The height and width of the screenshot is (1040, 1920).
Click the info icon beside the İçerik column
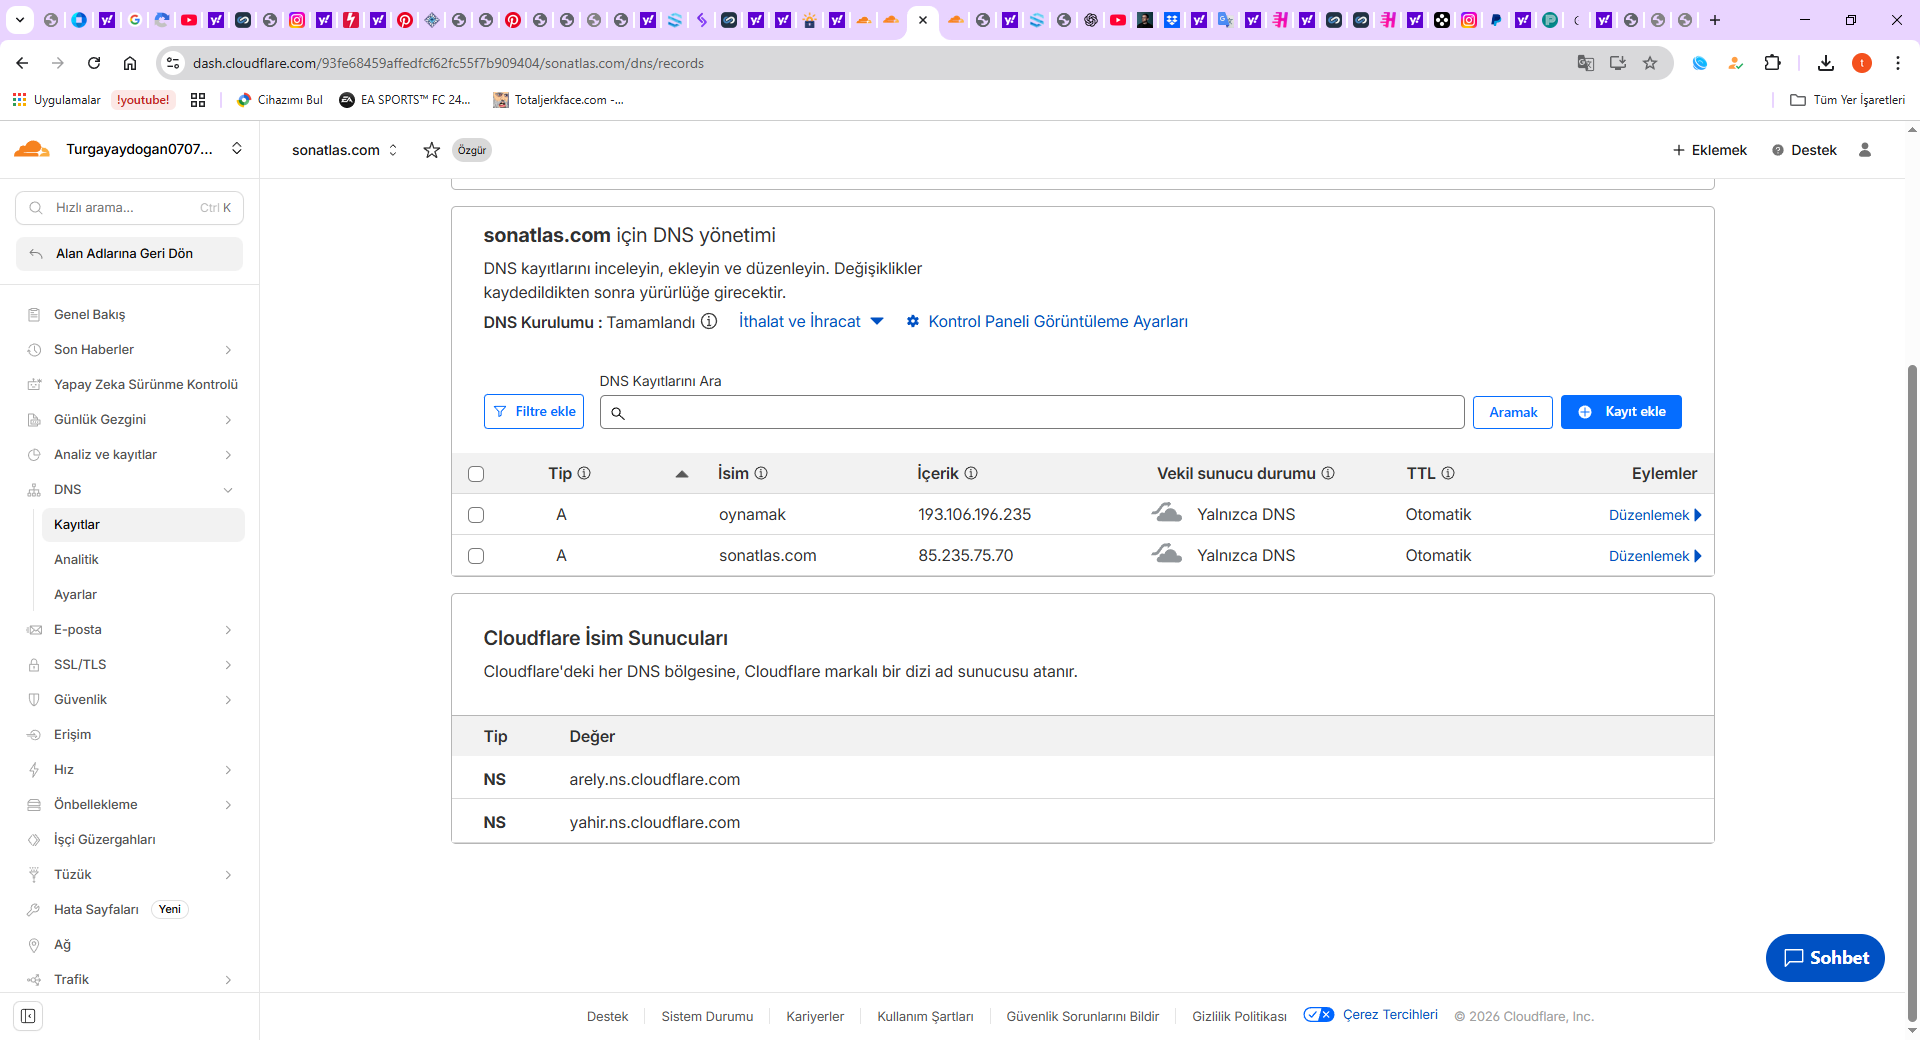(971, 473)
